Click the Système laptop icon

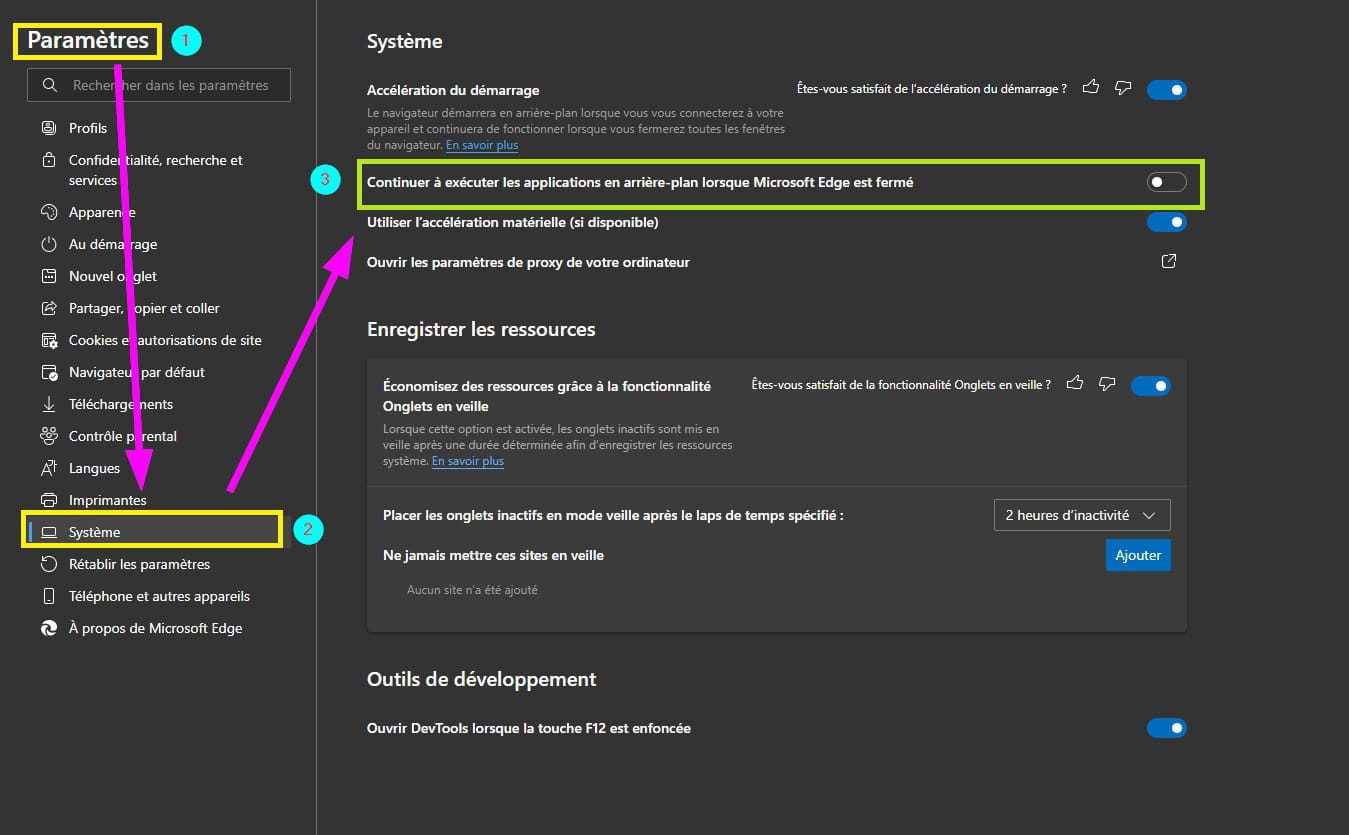(49, 532)
